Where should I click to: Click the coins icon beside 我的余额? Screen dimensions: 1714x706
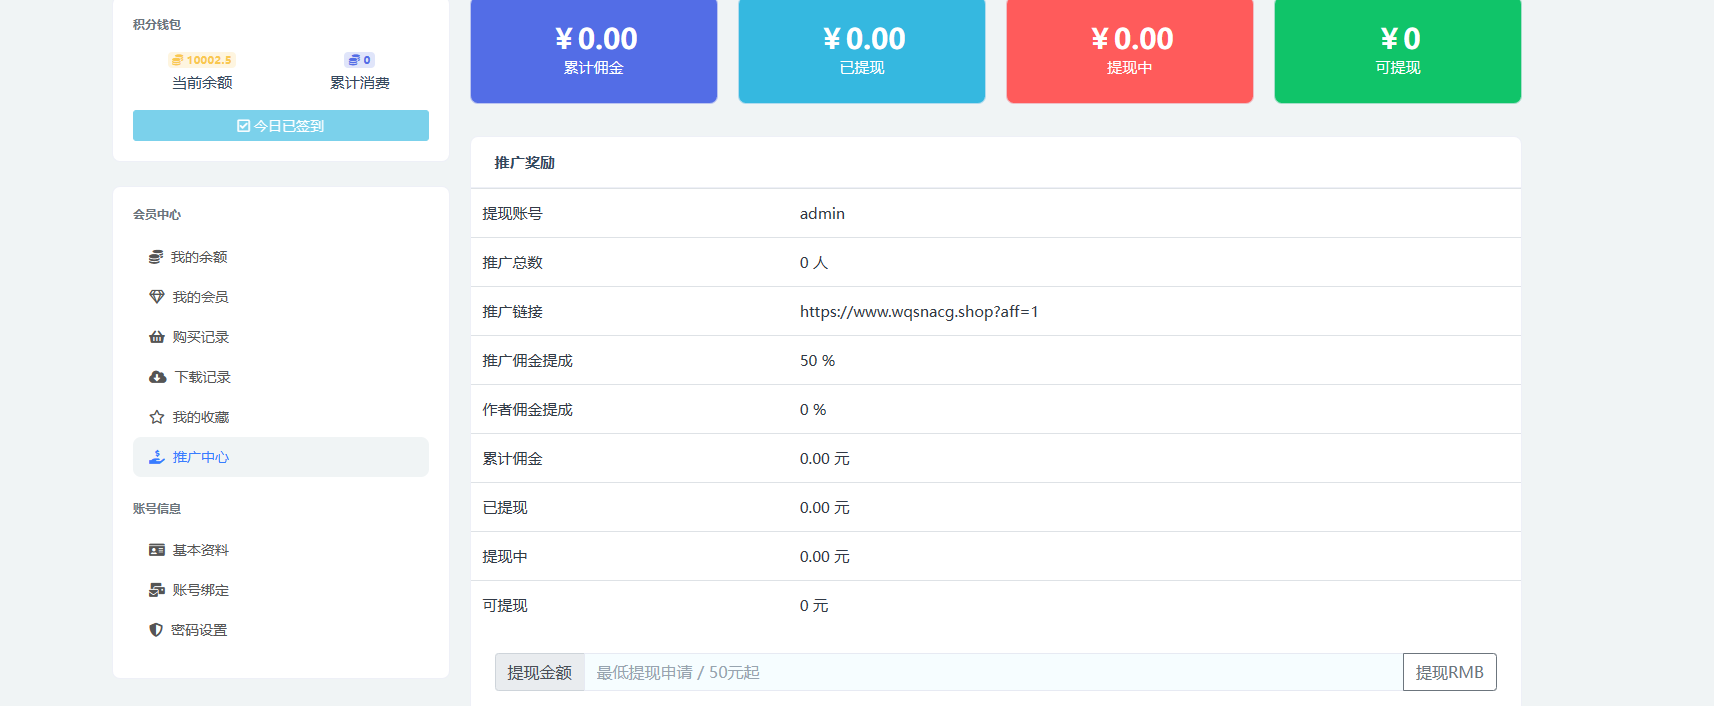156,257
